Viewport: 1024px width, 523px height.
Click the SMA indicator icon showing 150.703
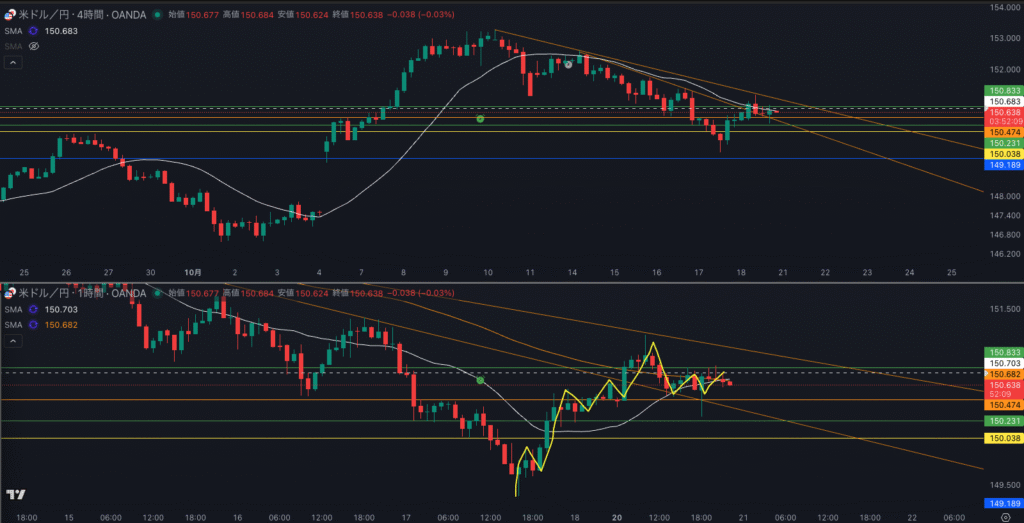34,310
